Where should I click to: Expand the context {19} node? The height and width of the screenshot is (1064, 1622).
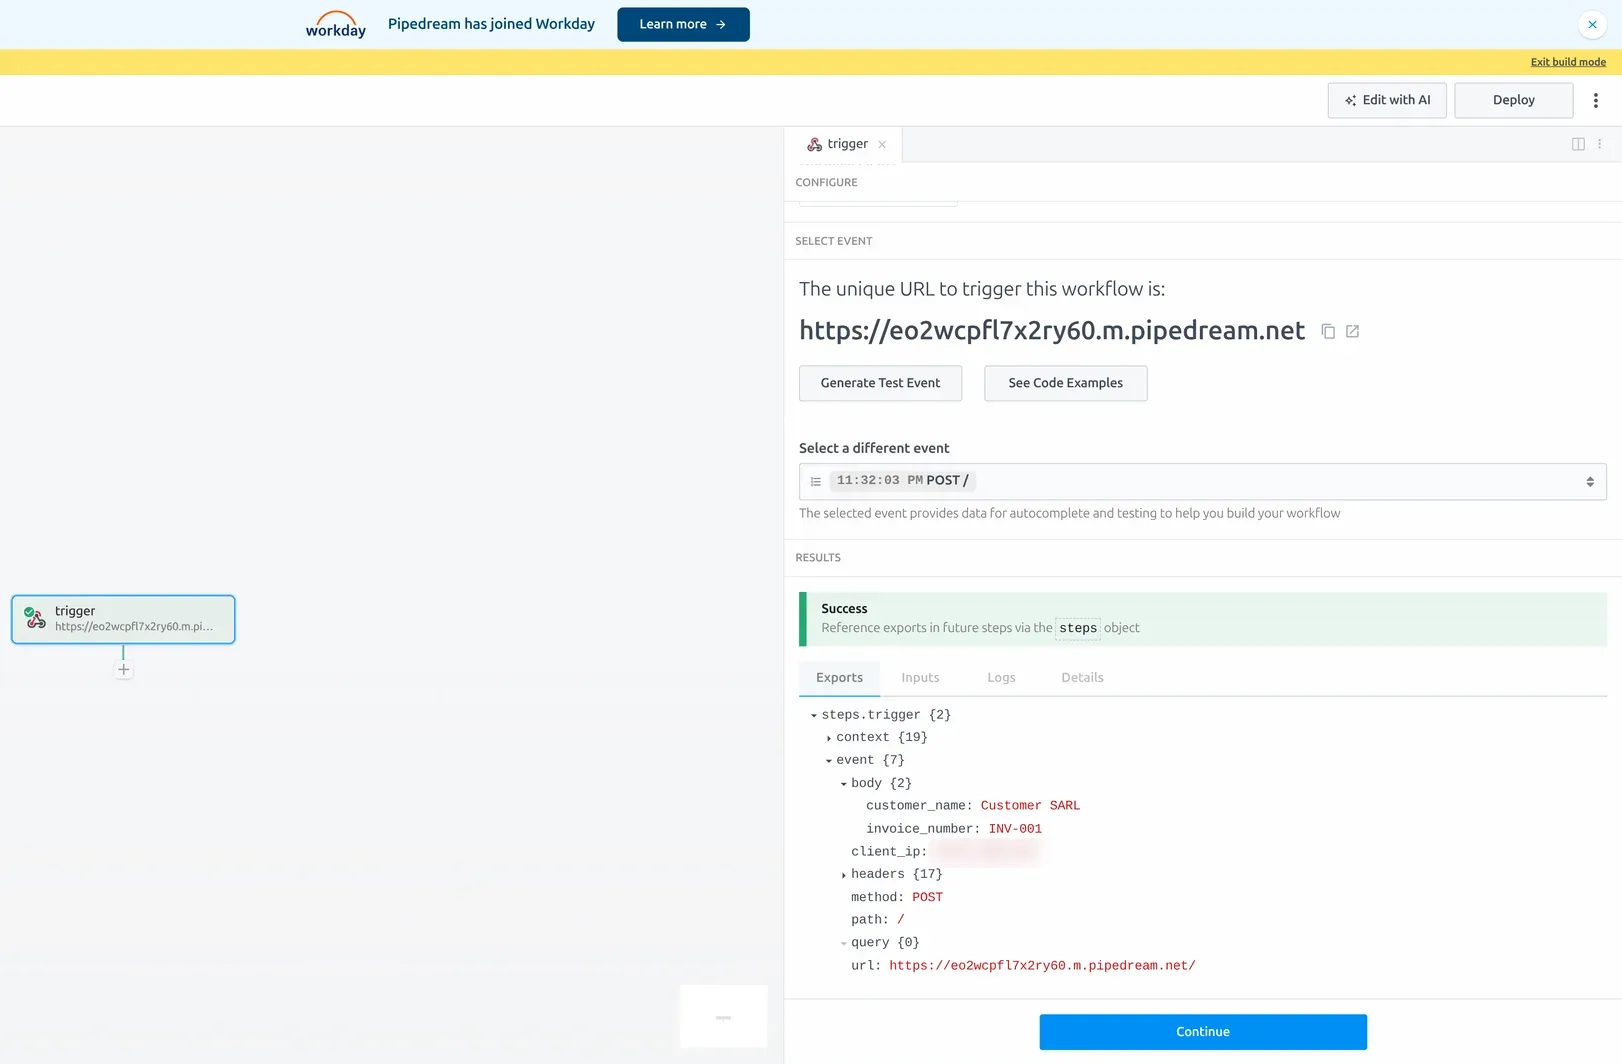[829, 738]
